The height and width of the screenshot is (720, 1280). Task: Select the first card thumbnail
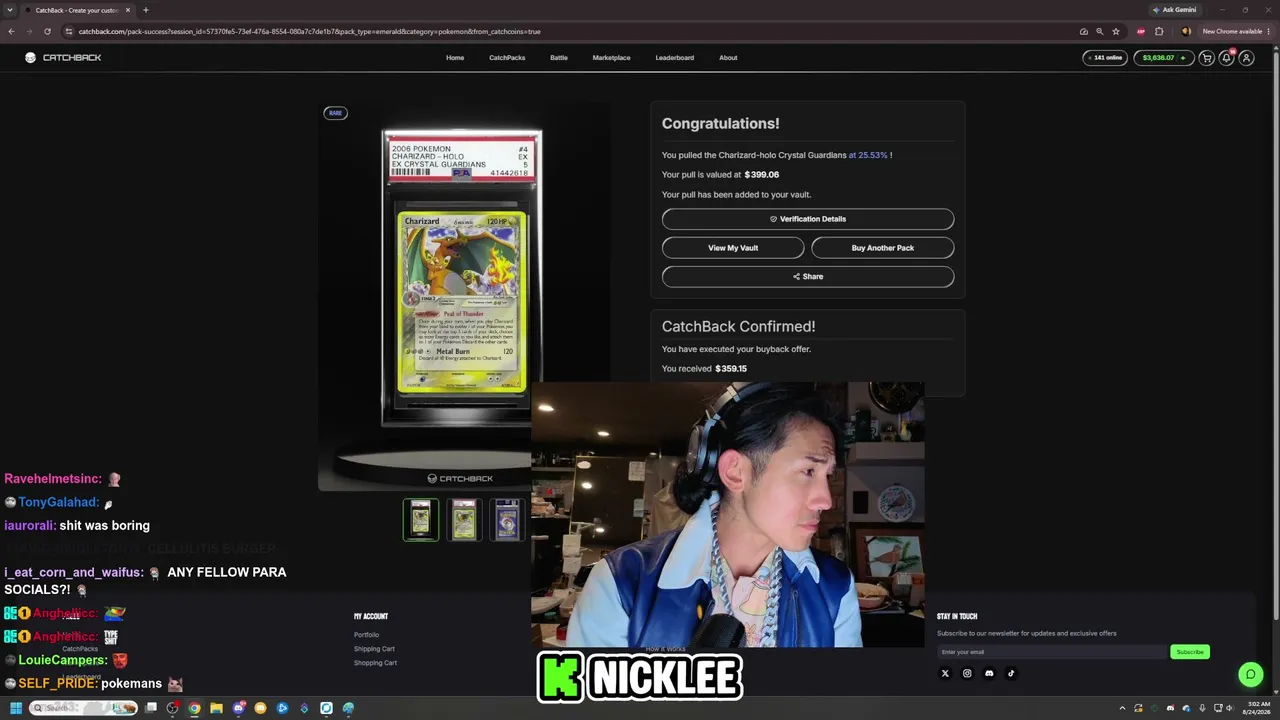coord(421,520)
